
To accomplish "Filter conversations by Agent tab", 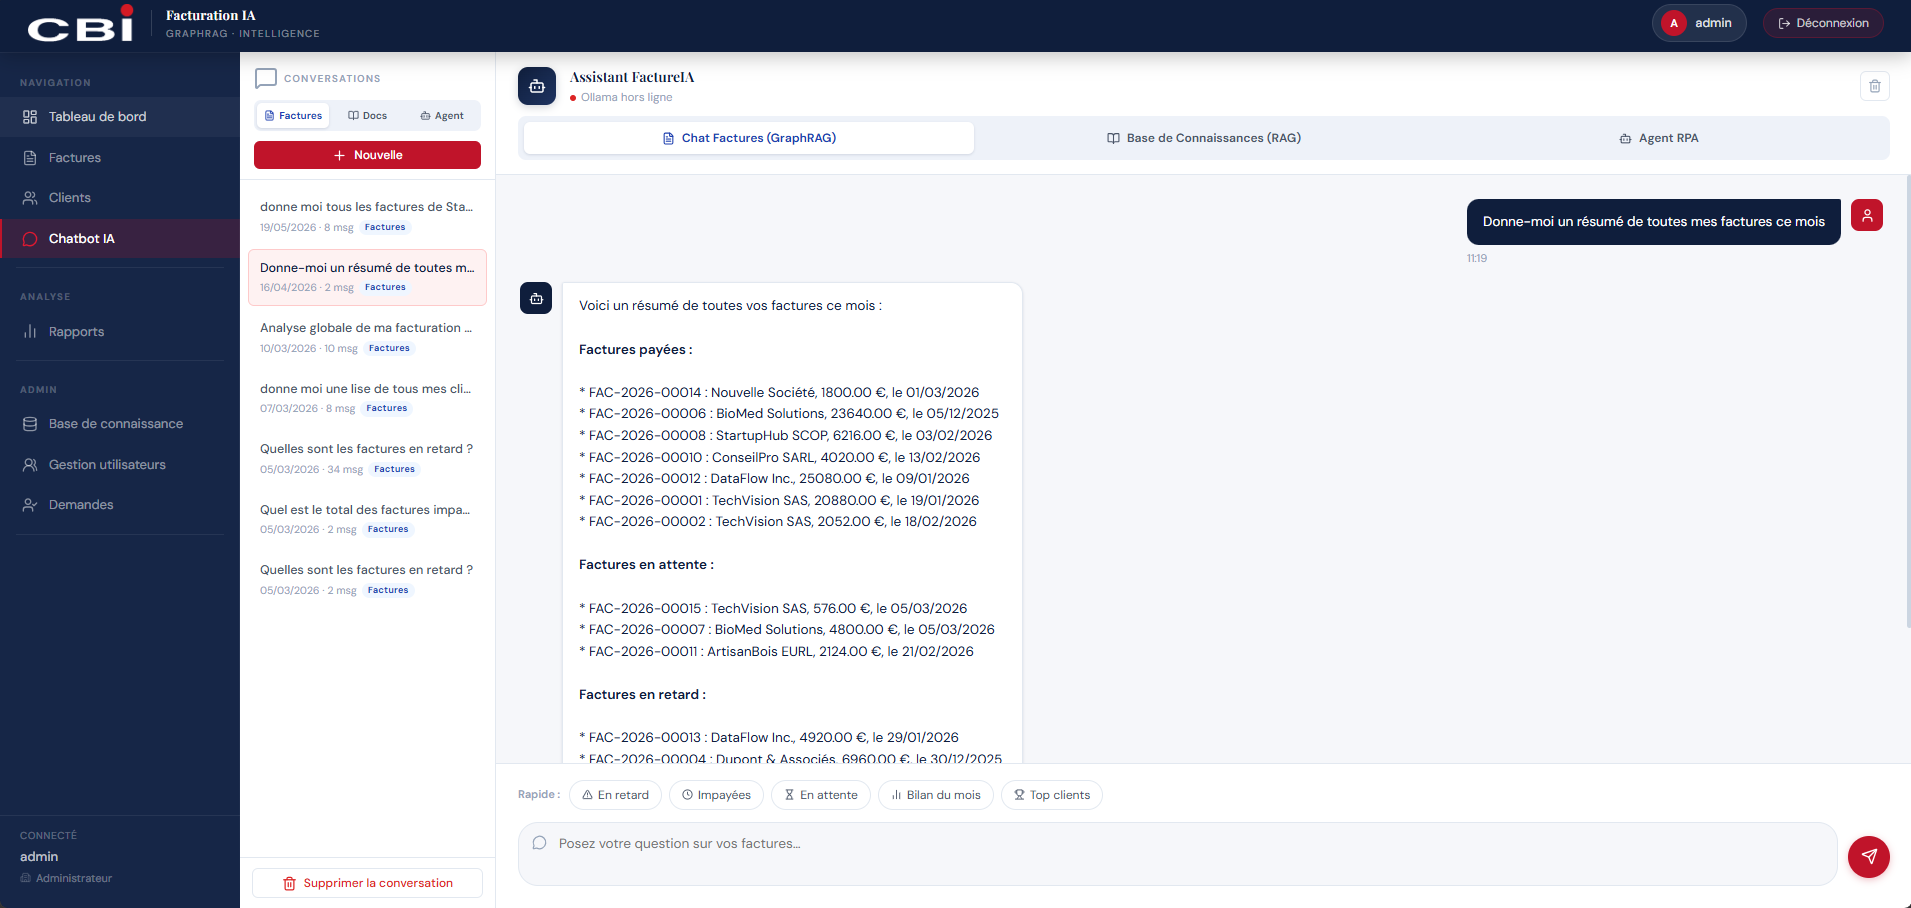I will pyautogui.click(x=441, y=116).
